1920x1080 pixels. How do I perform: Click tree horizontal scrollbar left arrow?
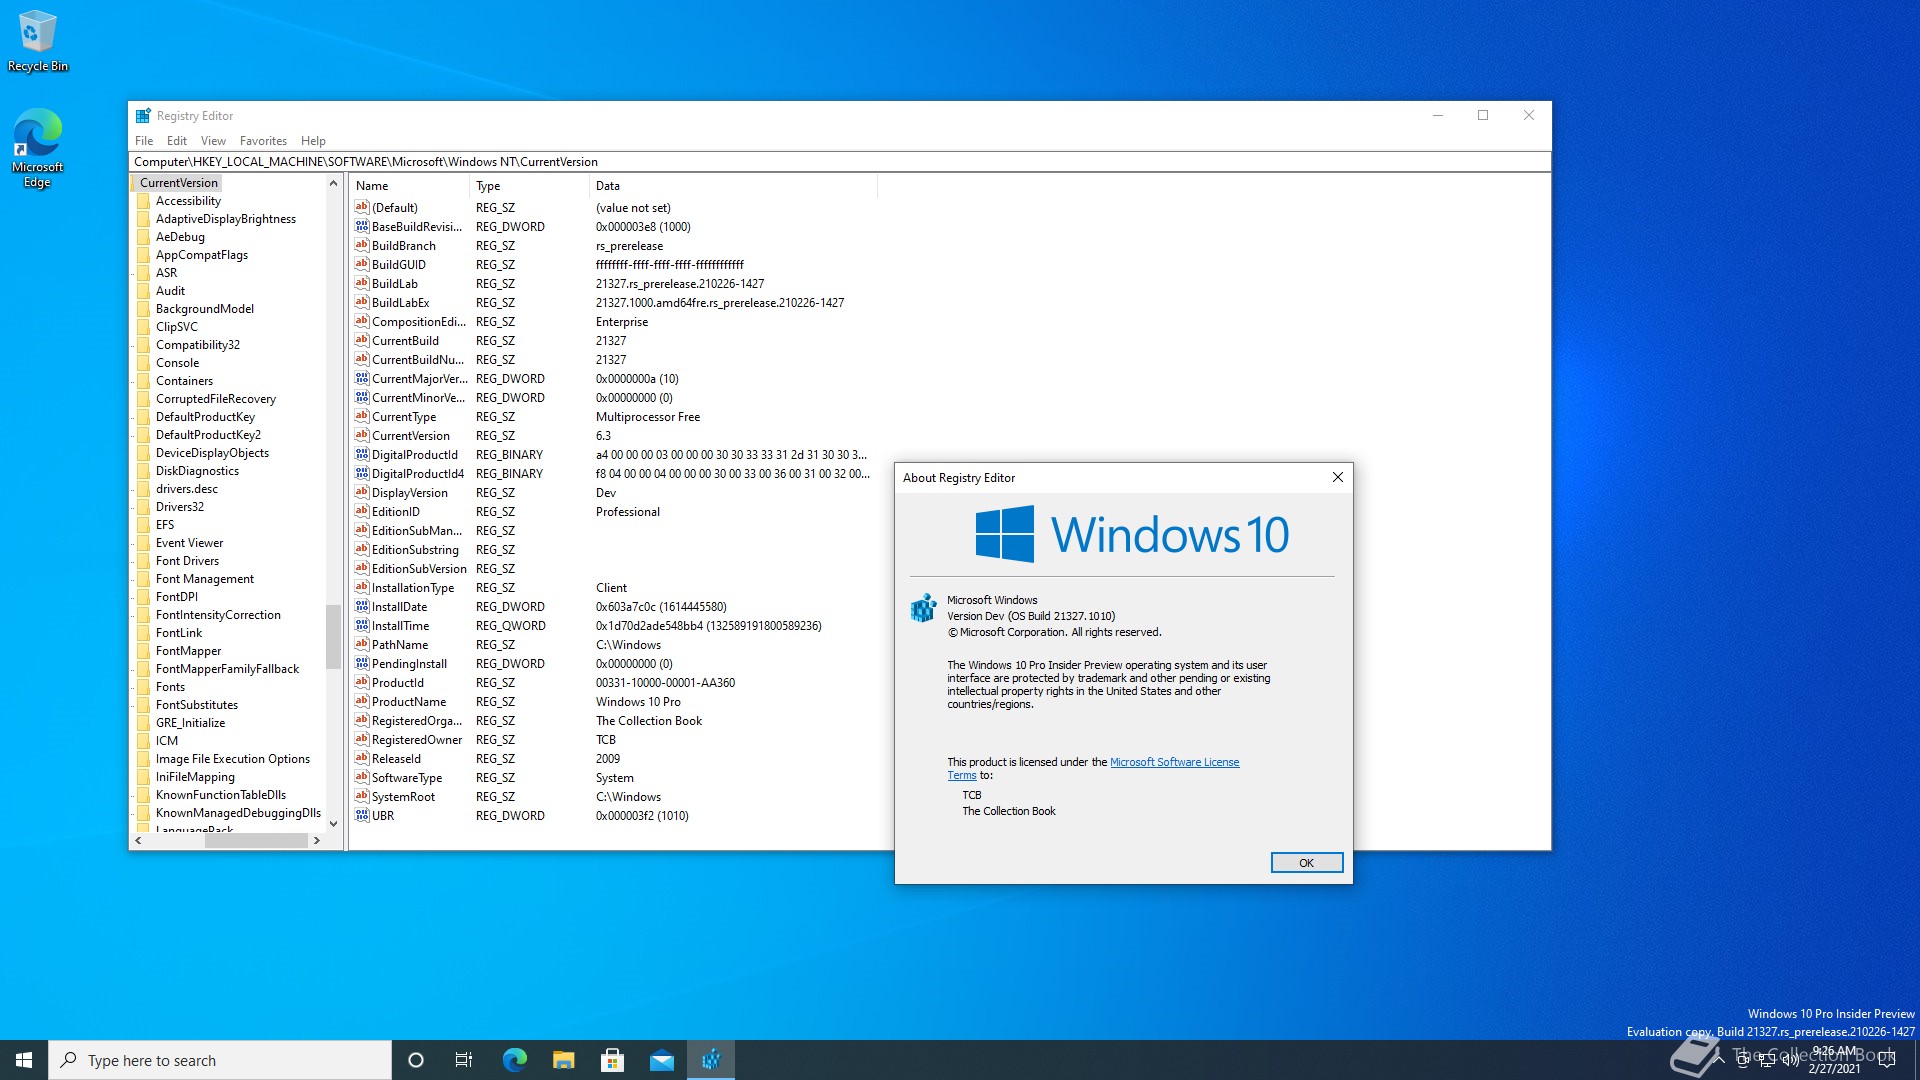point(138,841)
